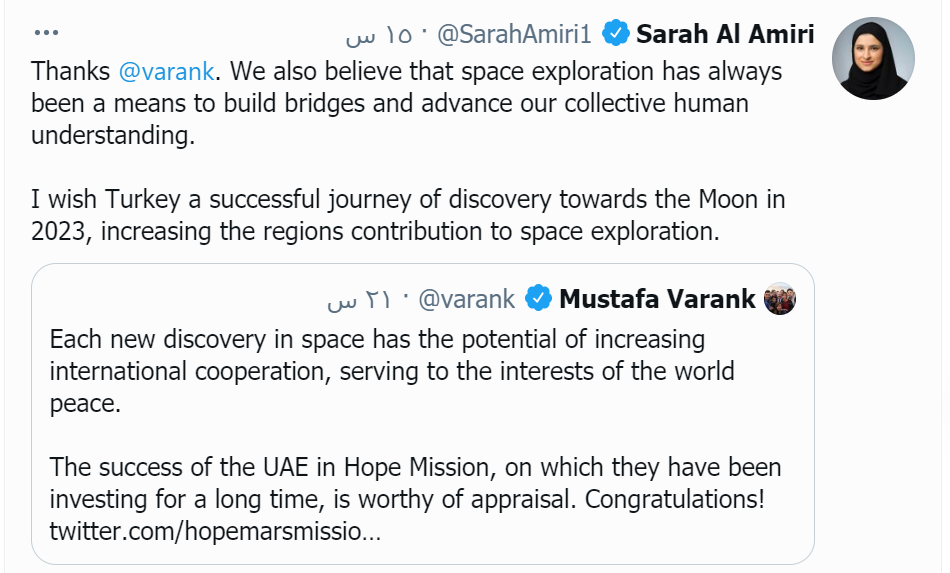
Task: Click the quoted tweet's ٢١ س timestamp
Action: click(357, 298)
